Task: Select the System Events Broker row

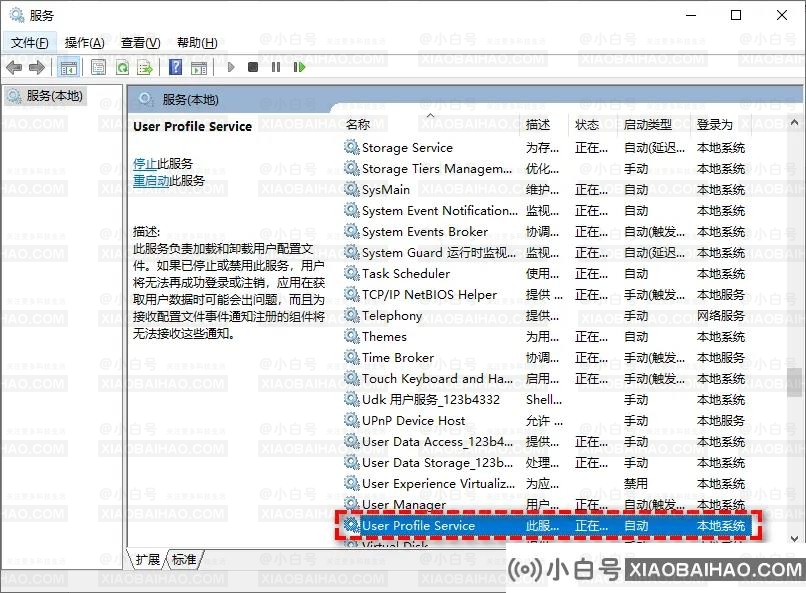Action: 545,232
